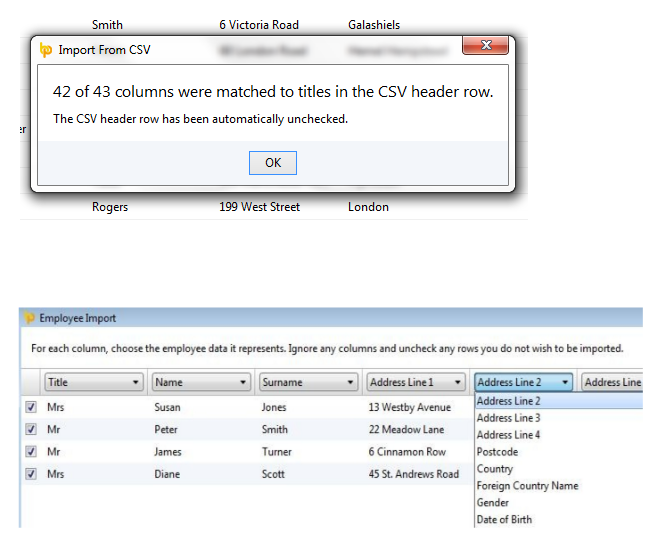Uncheck the Peter Smith row checkbox
The width and height of the screenshot is (667, 548).
click(31, 429)
